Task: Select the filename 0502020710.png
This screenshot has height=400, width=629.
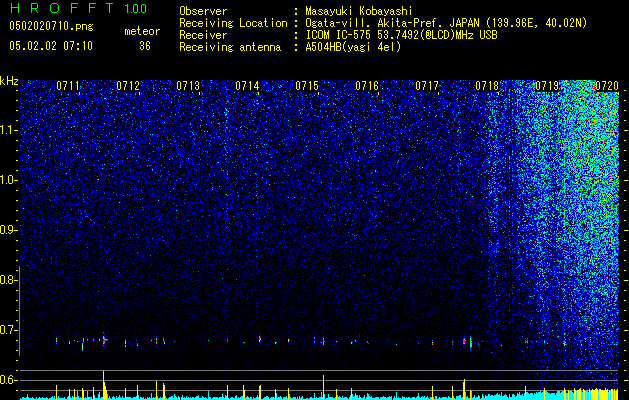Action: [51, 26]
